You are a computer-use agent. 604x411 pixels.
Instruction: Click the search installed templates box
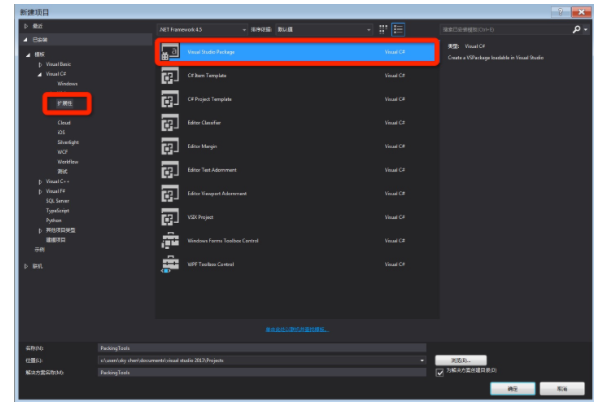coord(505,30)
